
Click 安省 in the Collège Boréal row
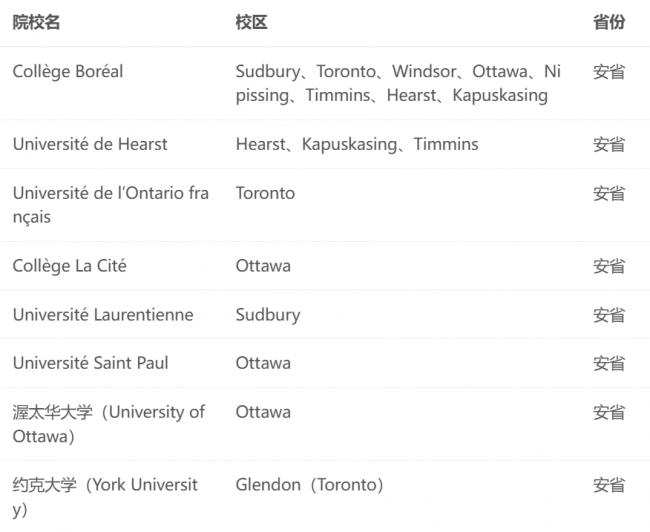pyautogui.click(x=609, y=72)
